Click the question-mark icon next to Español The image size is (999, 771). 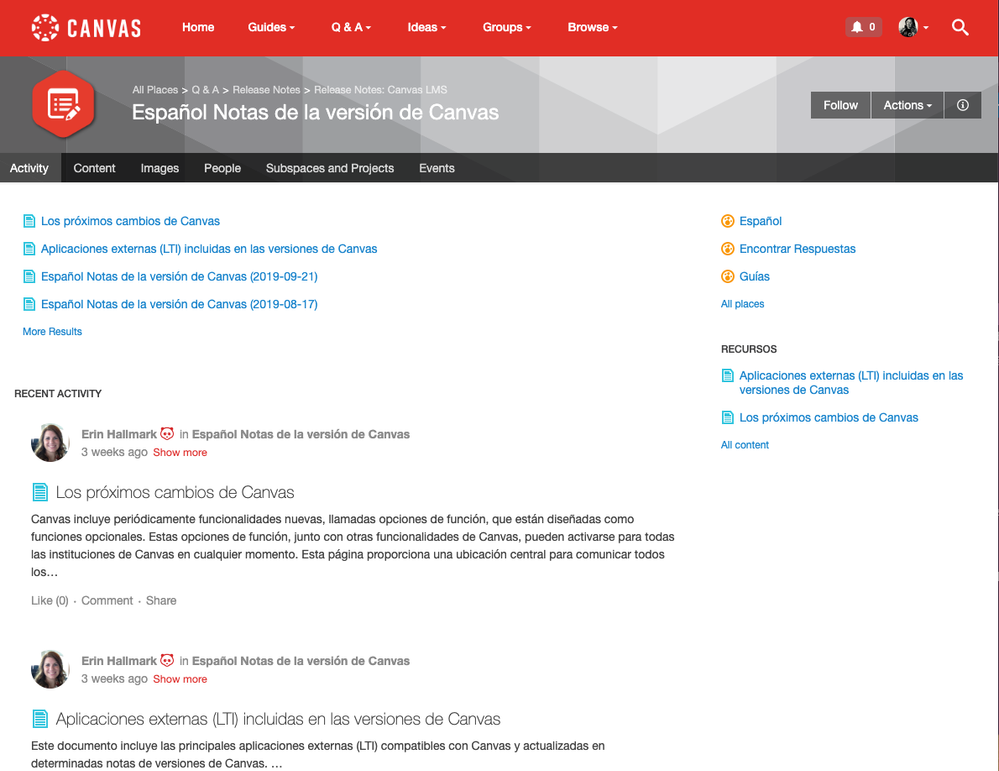(x=727, y=221)
